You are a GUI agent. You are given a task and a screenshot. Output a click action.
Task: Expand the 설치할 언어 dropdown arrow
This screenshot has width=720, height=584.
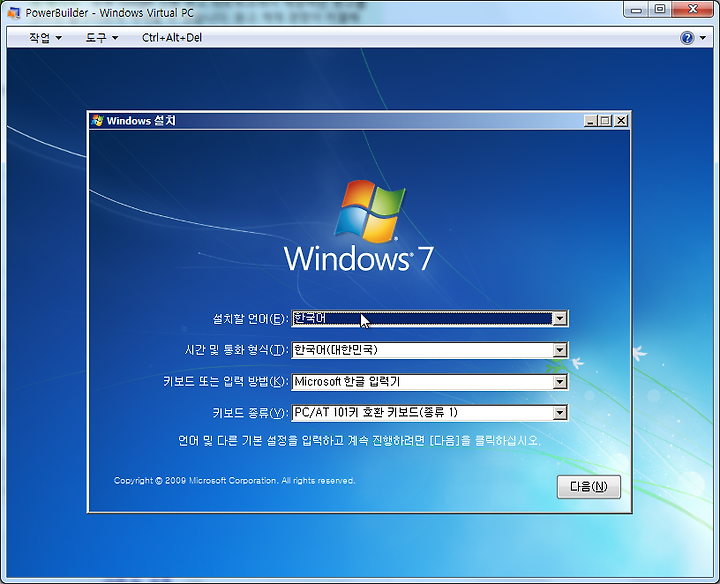pyautogui.click(x=559, y=318)
